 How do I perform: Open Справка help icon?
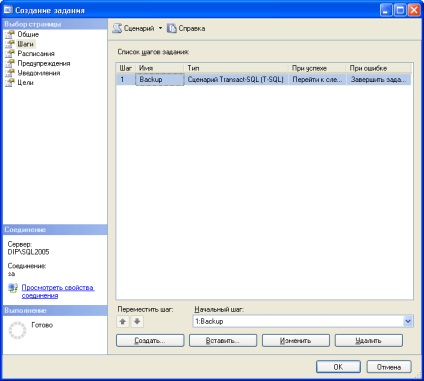172,28
